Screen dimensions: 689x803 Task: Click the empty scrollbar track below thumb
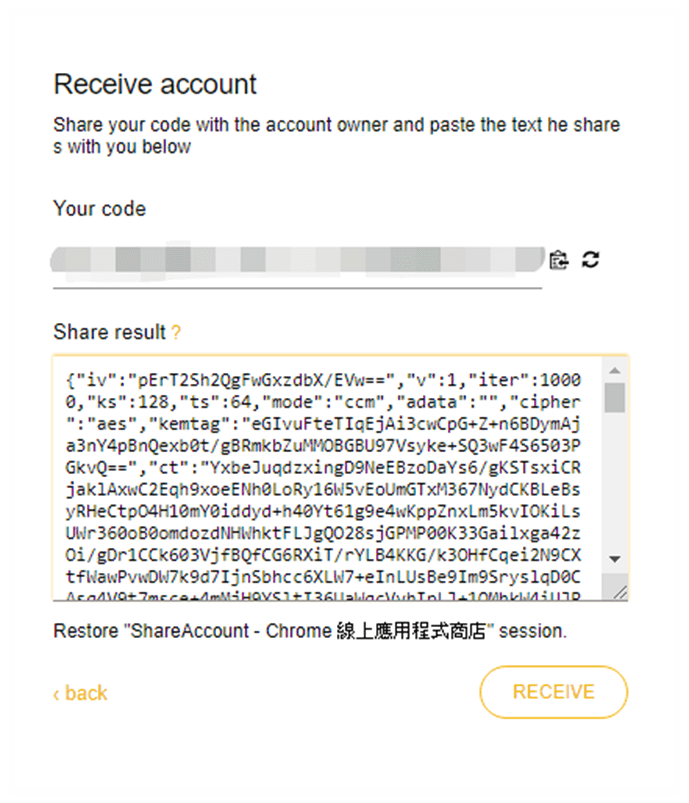pos(616,480)
